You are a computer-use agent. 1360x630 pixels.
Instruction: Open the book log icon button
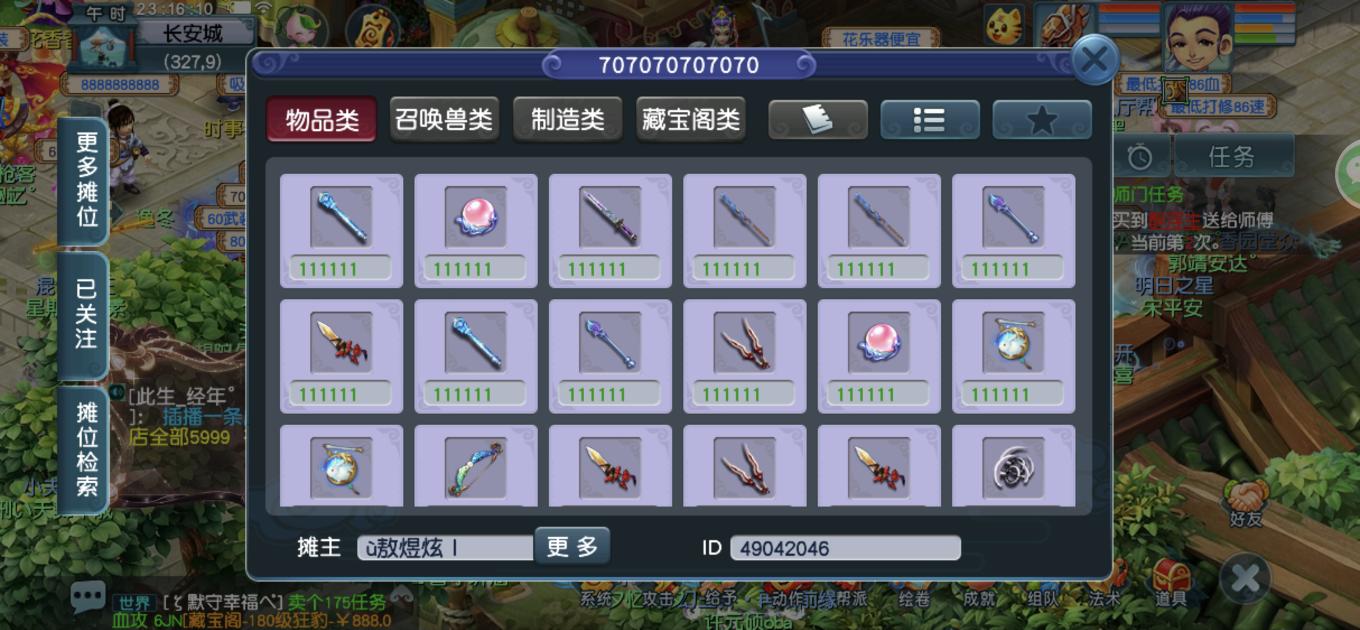point(818,120)
